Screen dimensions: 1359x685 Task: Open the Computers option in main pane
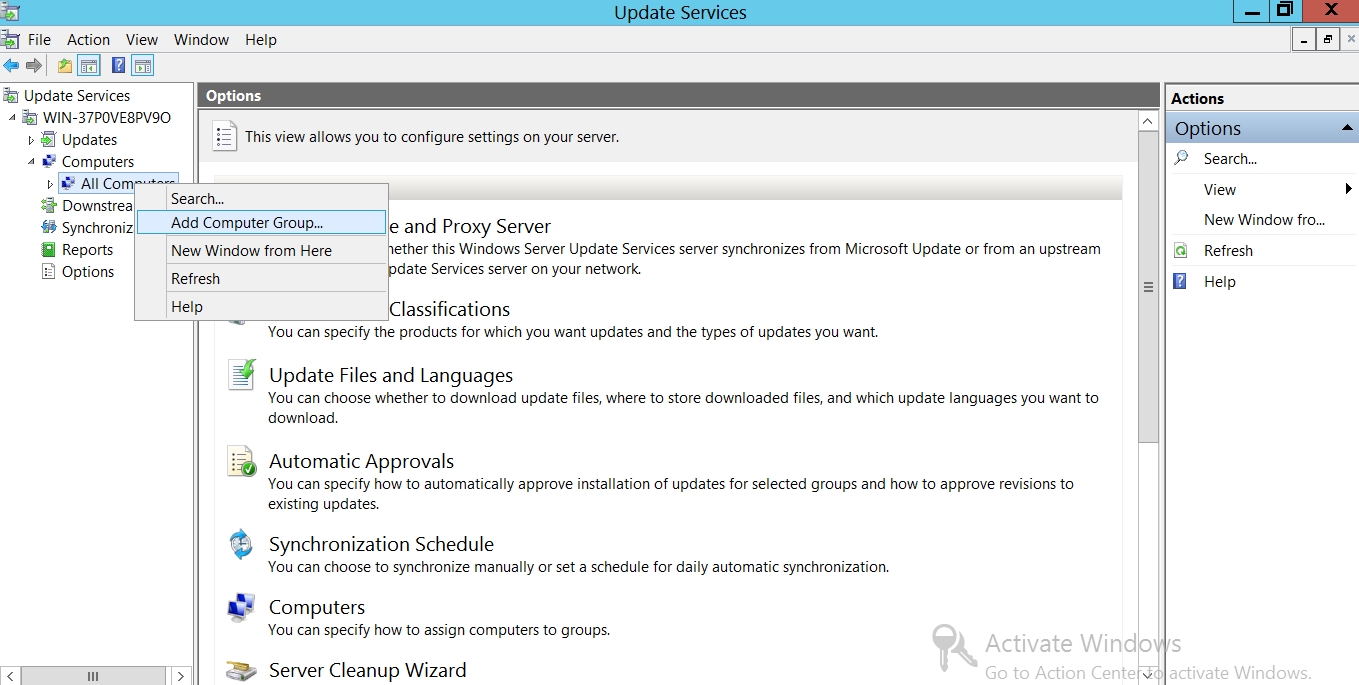[x=316, y=607]
